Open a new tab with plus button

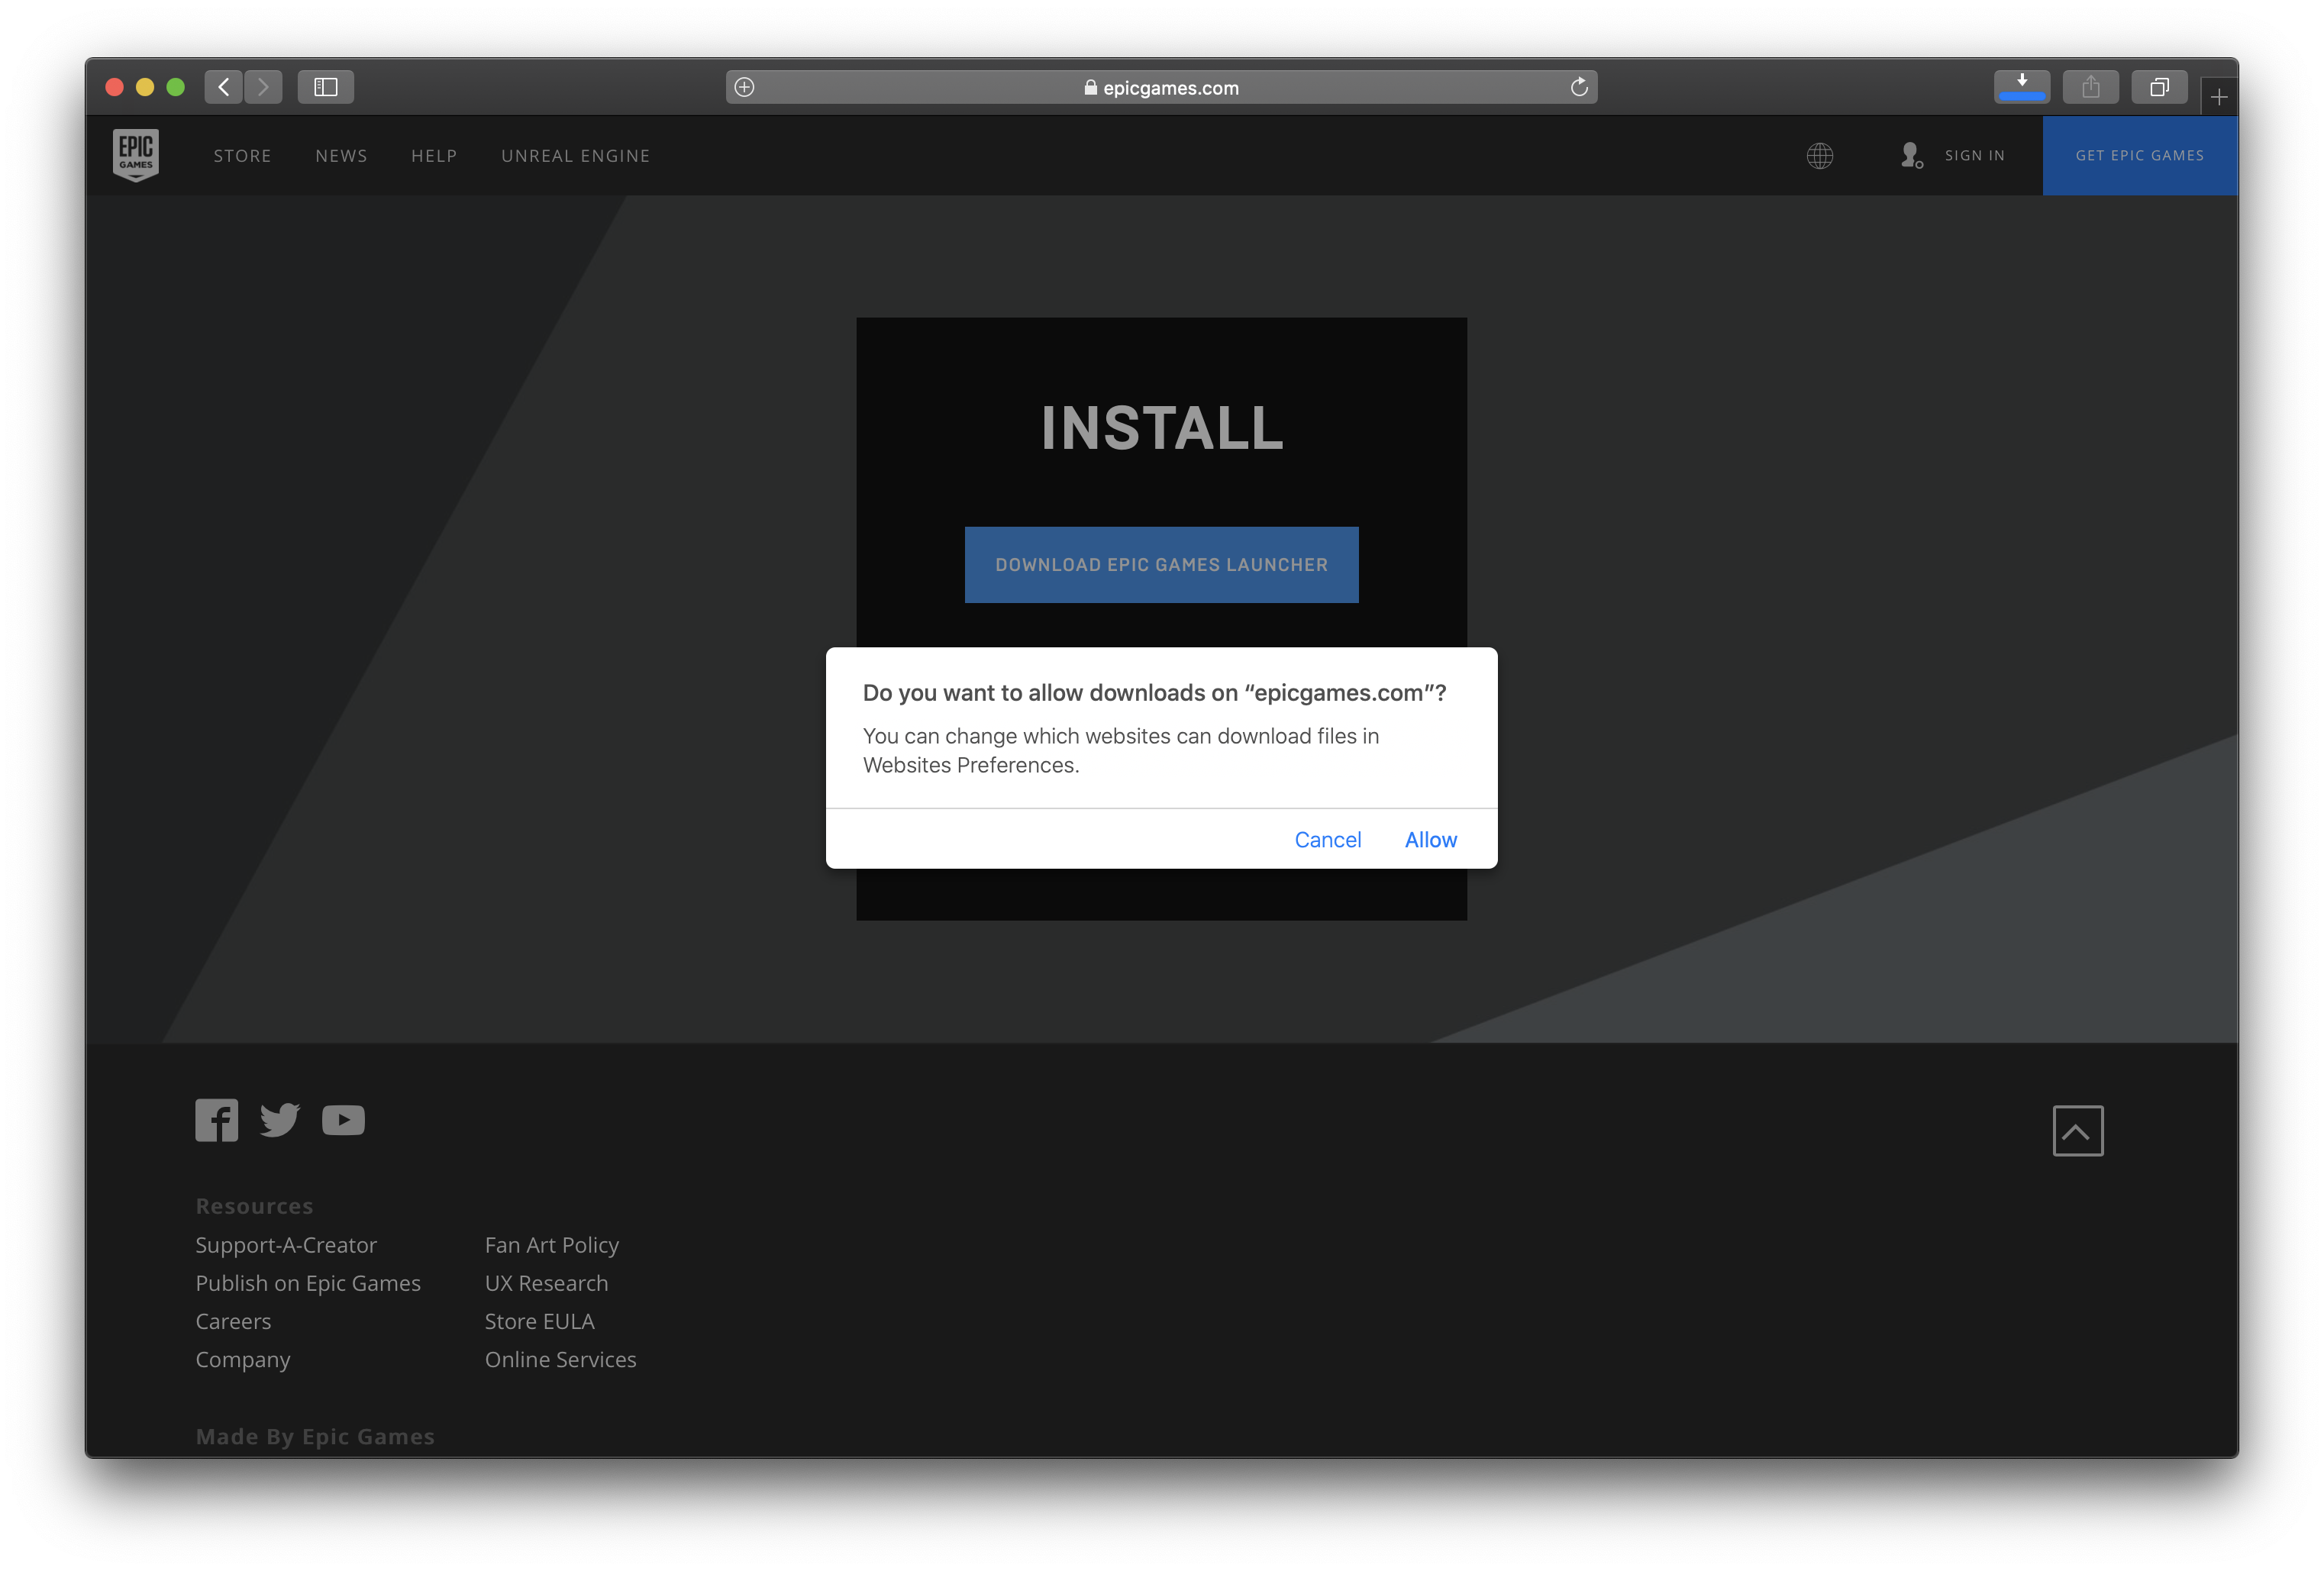(x=2219, y=97)
